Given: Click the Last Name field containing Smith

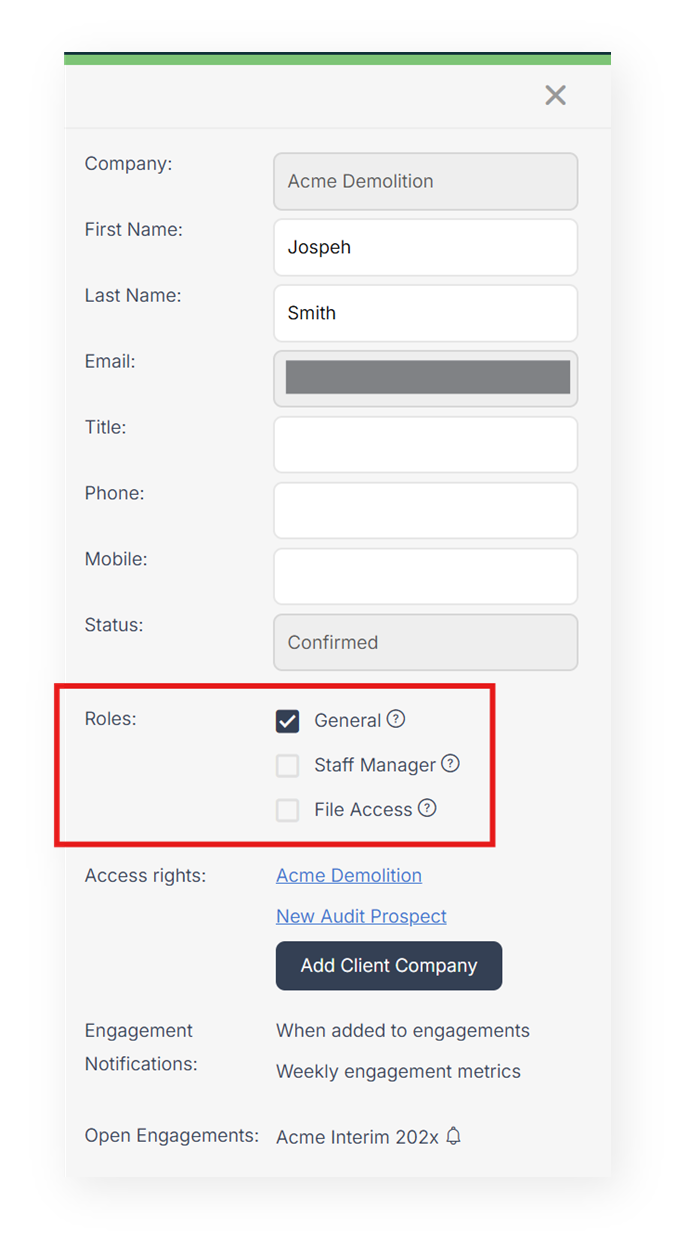Looking at the screenshot, I should click(425, 313).
